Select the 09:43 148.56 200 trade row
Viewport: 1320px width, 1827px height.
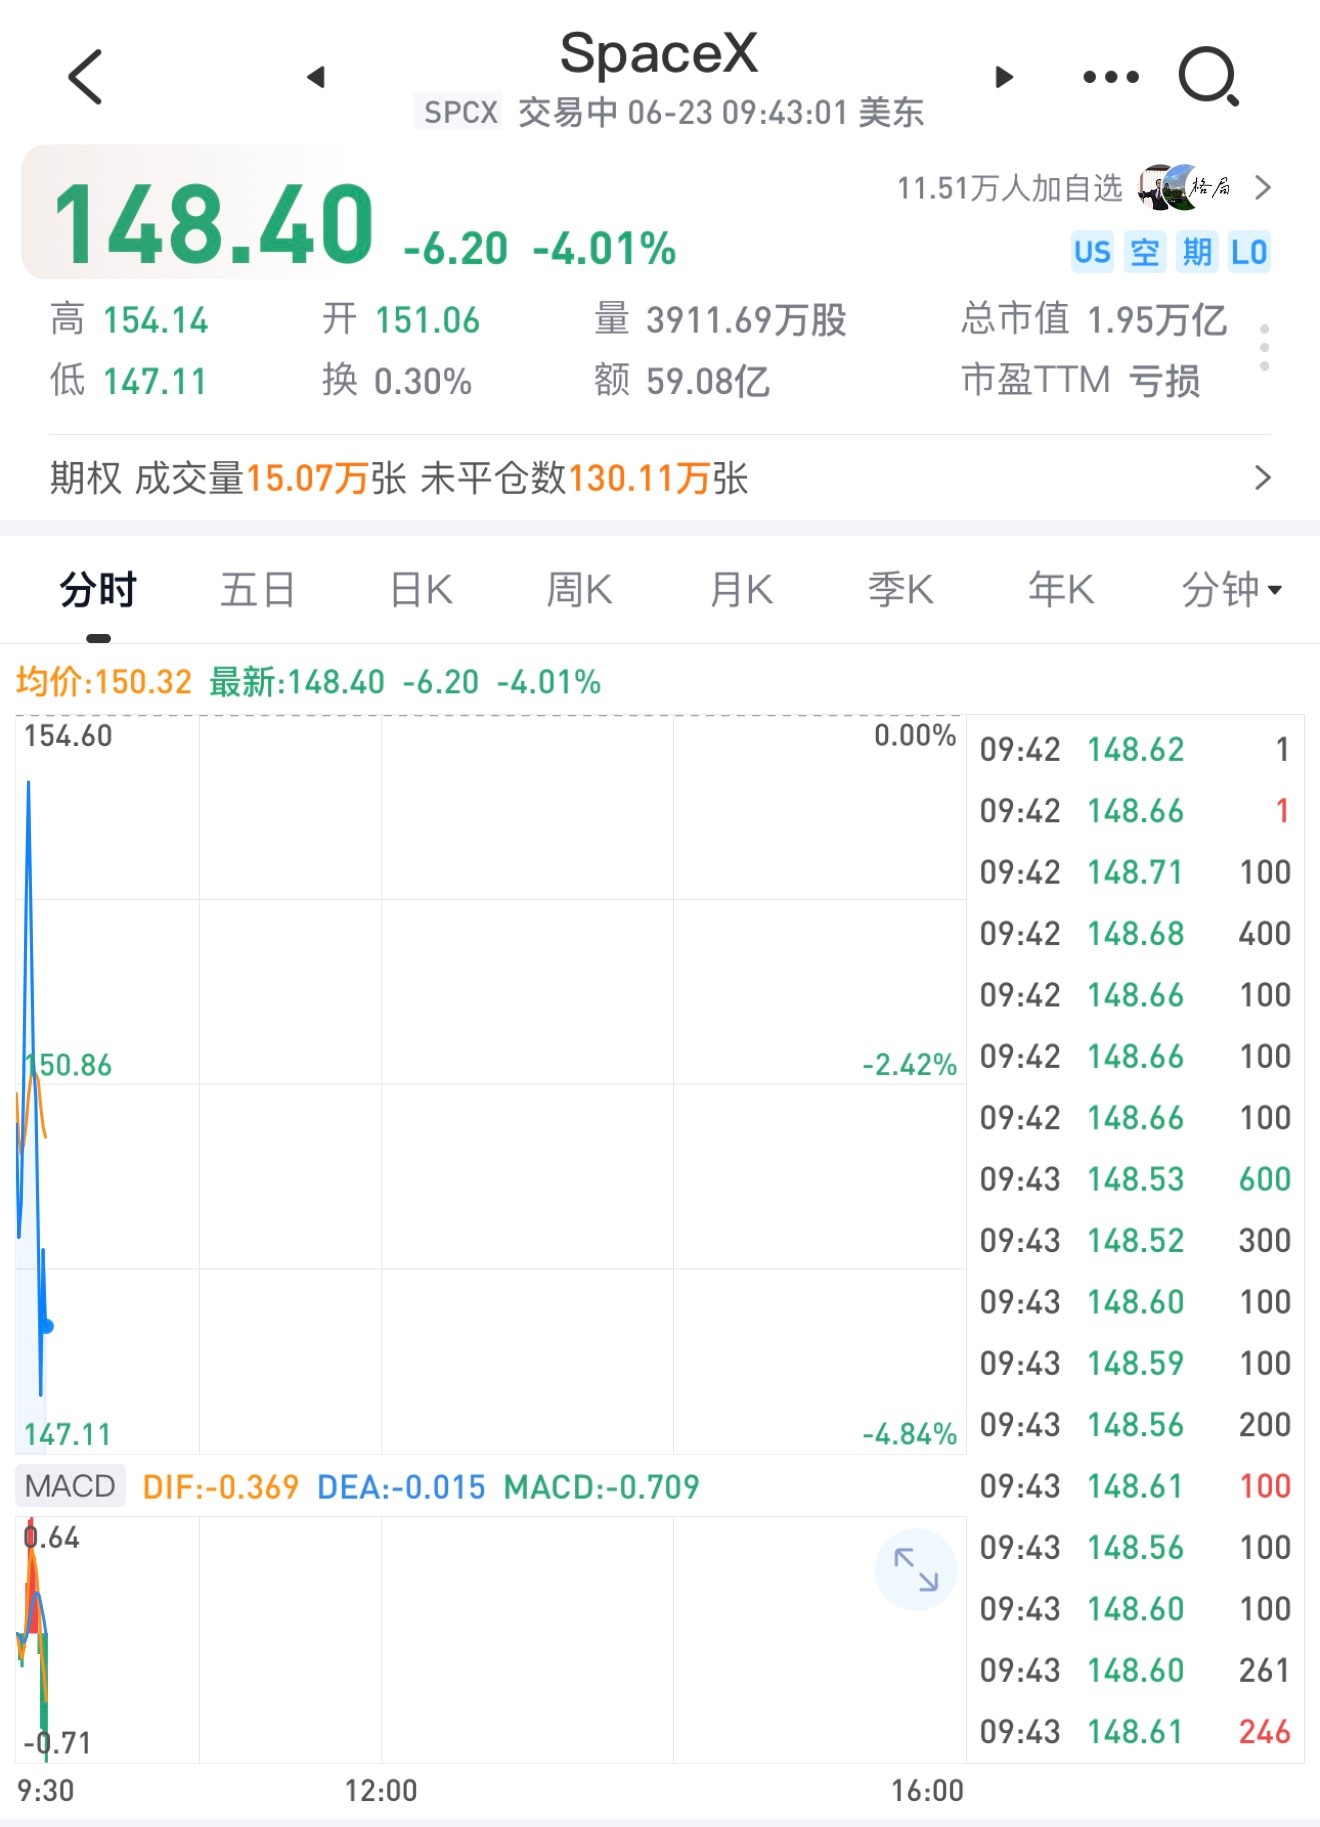pyautogui.click(x=1135, y=1424)
